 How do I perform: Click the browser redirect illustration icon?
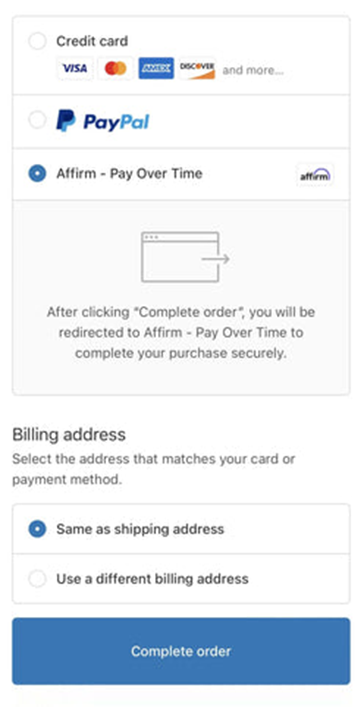(185, 257)
